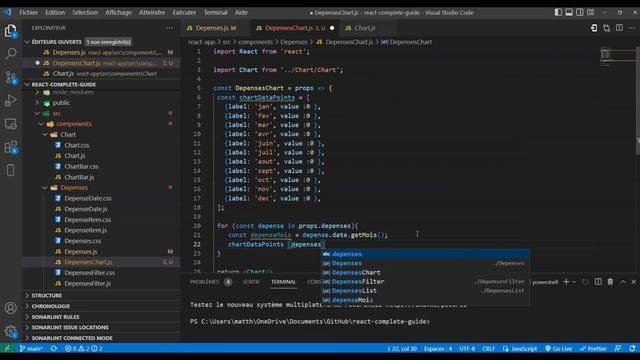Image resolution: width=640 pixels, height=360 pixels.
Task: Open customize layout icon
Action: pyautogui.click(x=591, y=13)
